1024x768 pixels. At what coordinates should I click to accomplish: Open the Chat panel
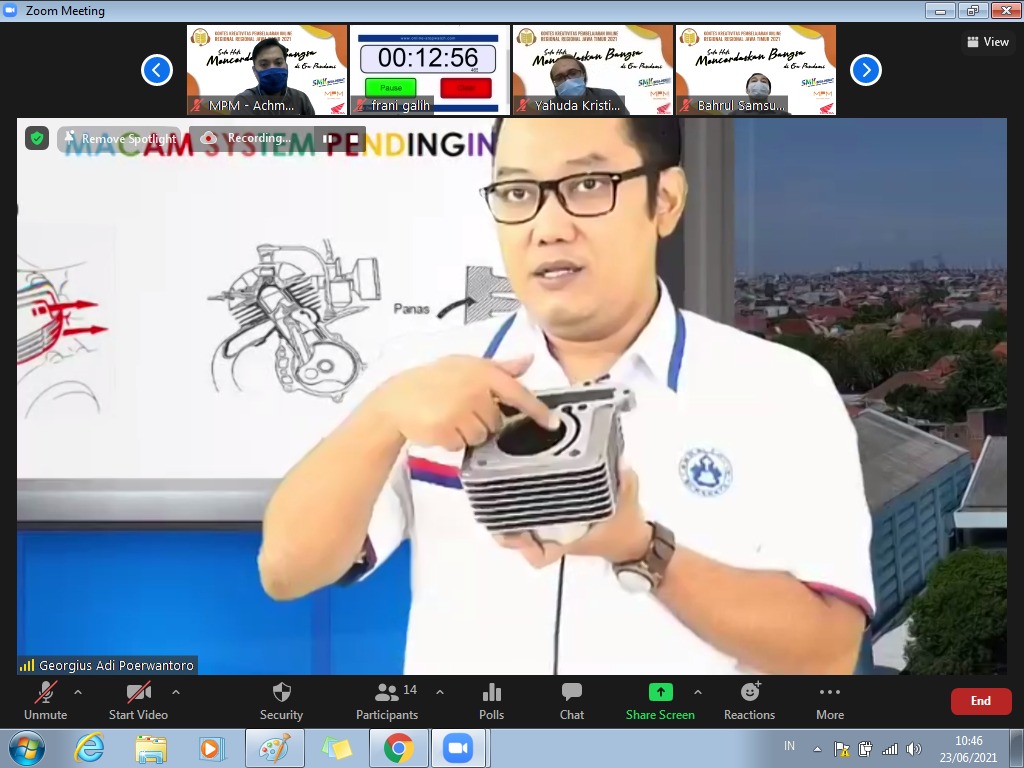pos(572,700)
